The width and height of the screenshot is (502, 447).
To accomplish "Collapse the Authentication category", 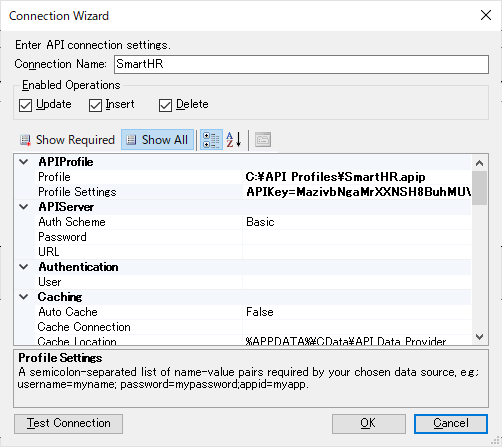I will (x=24, y=267).
